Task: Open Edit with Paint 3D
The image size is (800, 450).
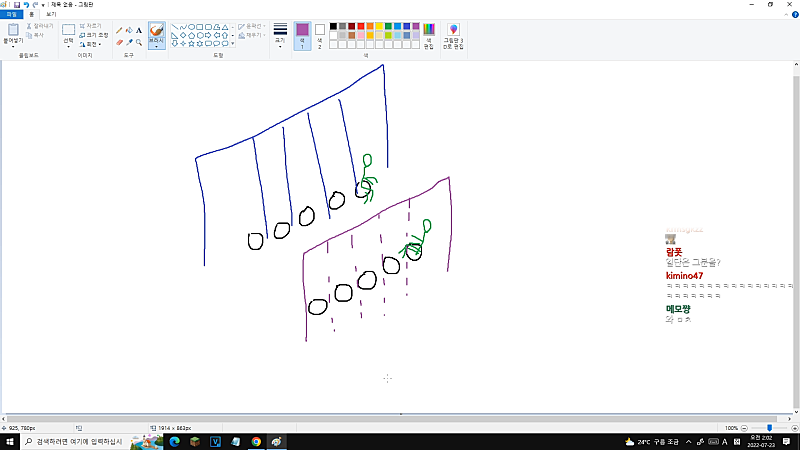Action: click(x=453, y=36)
